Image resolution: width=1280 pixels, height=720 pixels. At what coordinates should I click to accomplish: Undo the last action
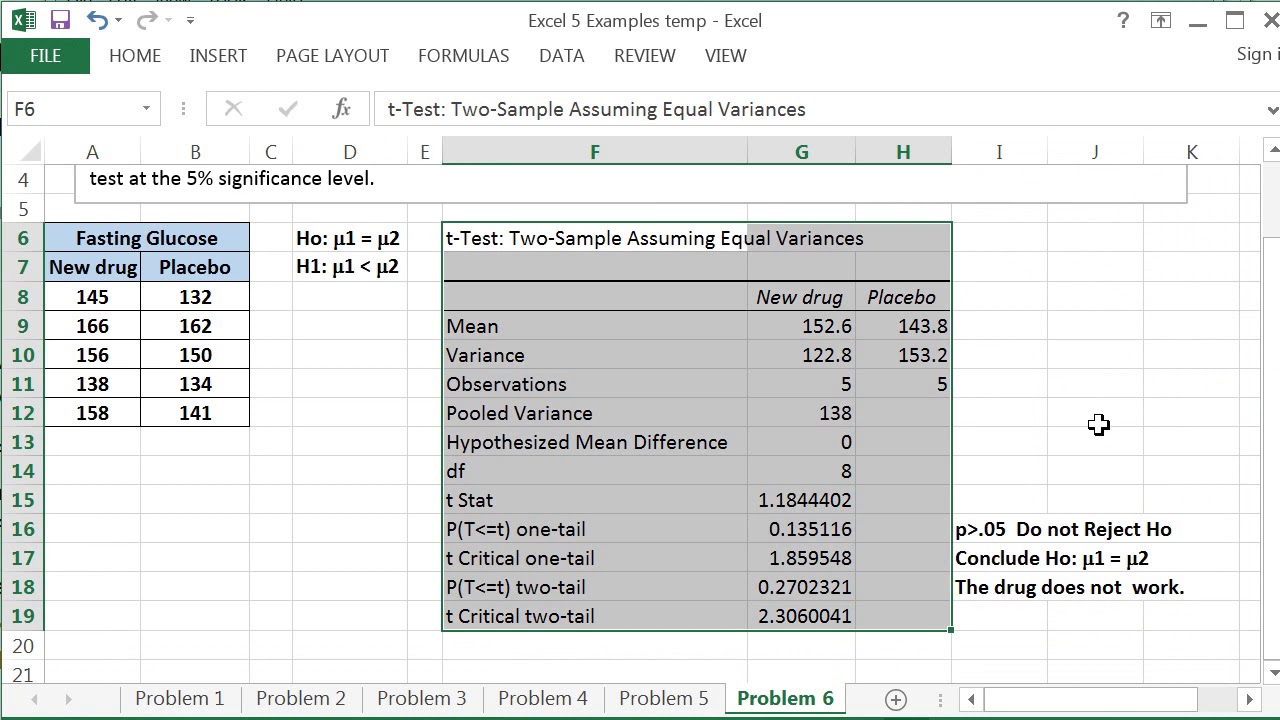[97, 20]
